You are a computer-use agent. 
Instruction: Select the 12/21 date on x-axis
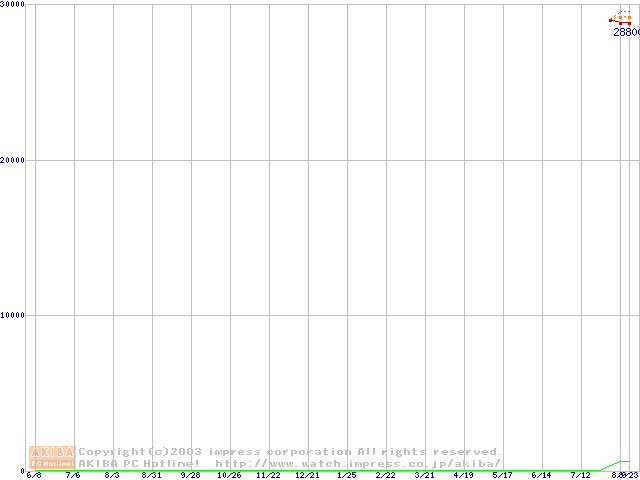tap(307, 475)
